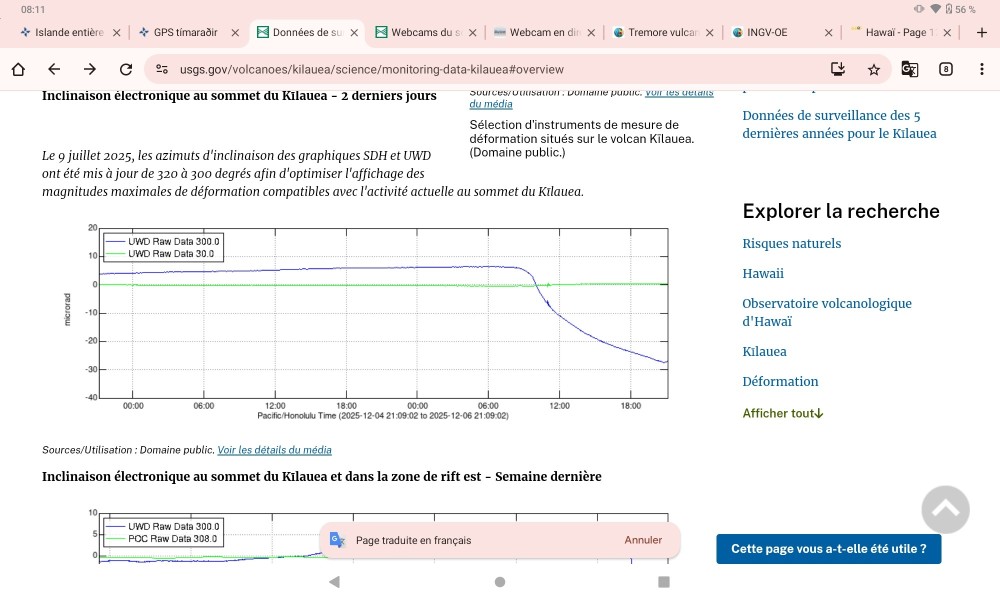Tap the install page icon in the toolbar
The width and height of the screenshot is (1000, 600).
(837, 69)
